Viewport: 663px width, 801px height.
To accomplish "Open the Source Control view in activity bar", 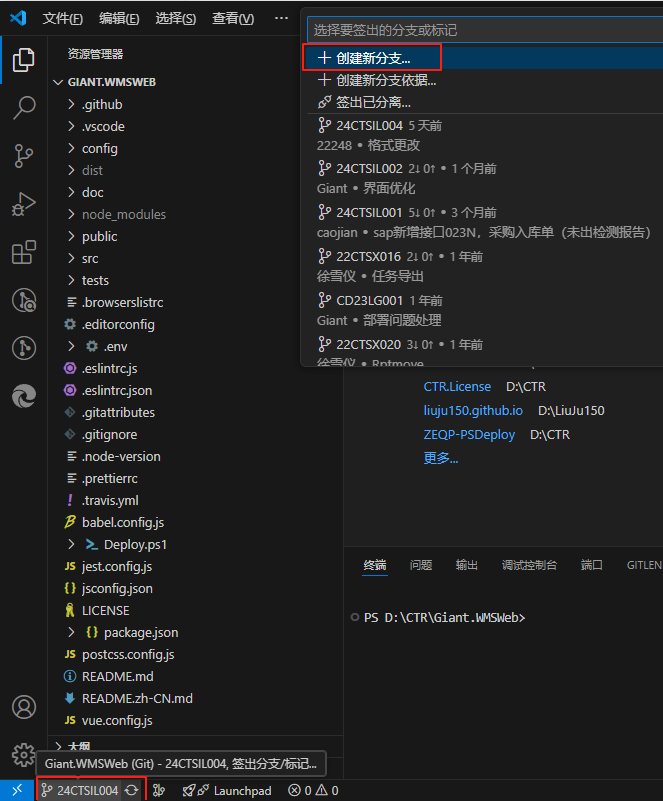I will coord(23,155).
